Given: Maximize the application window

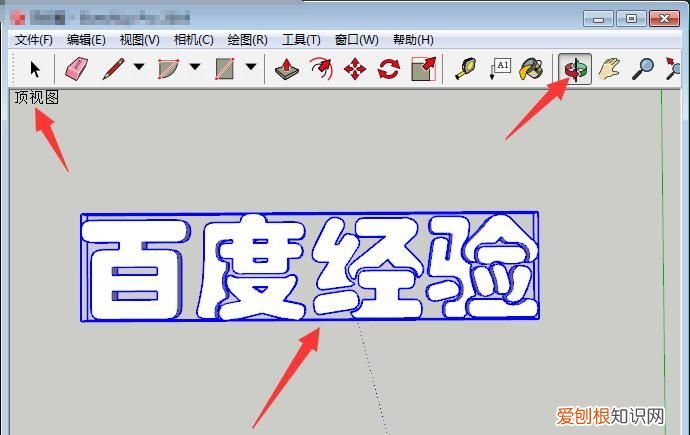Looking at the screenshot, I should point(631,19).
